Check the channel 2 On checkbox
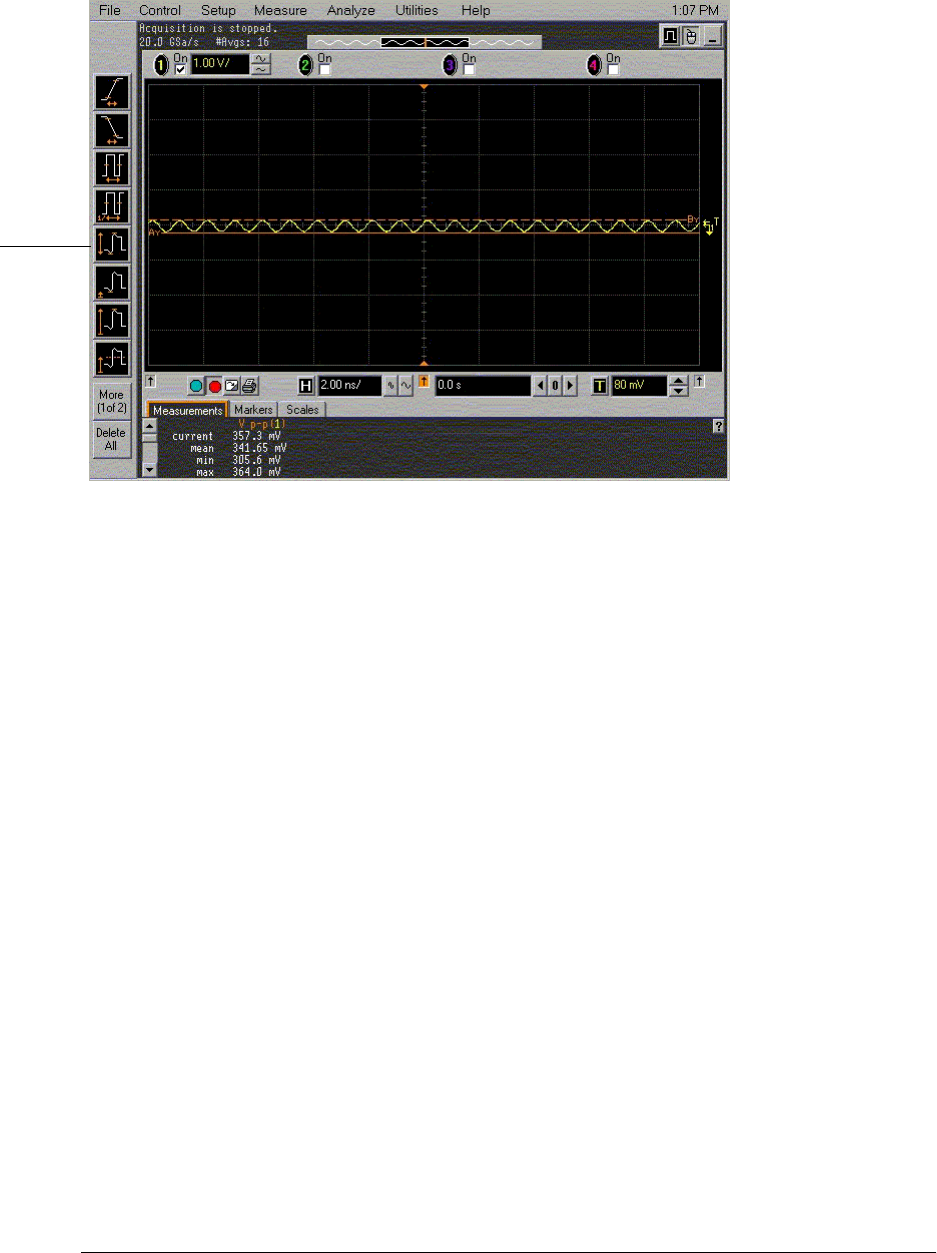Image resolution: width=937 pixels, height=1253 pixels. [324, 70]
